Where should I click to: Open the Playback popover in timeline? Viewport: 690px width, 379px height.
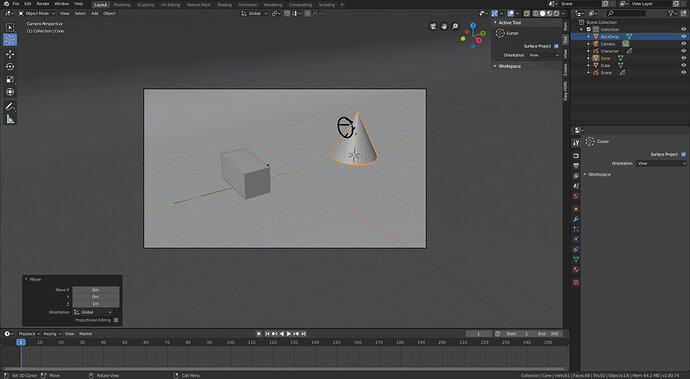pyautogui.click(x=29, y=334)
